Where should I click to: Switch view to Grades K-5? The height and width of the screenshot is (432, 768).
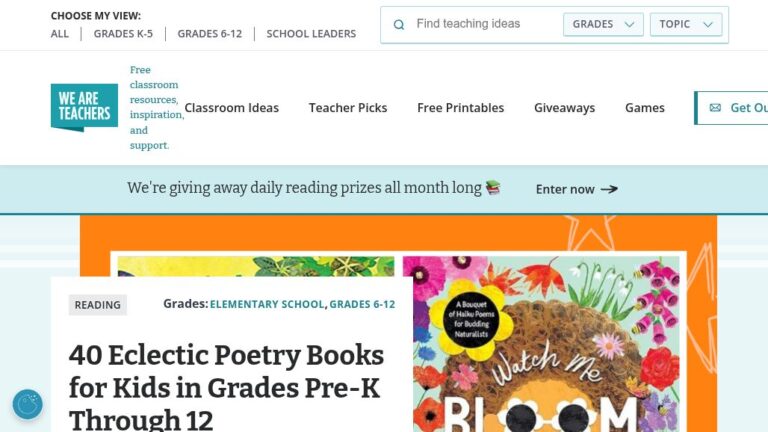(x=123, y=34)
